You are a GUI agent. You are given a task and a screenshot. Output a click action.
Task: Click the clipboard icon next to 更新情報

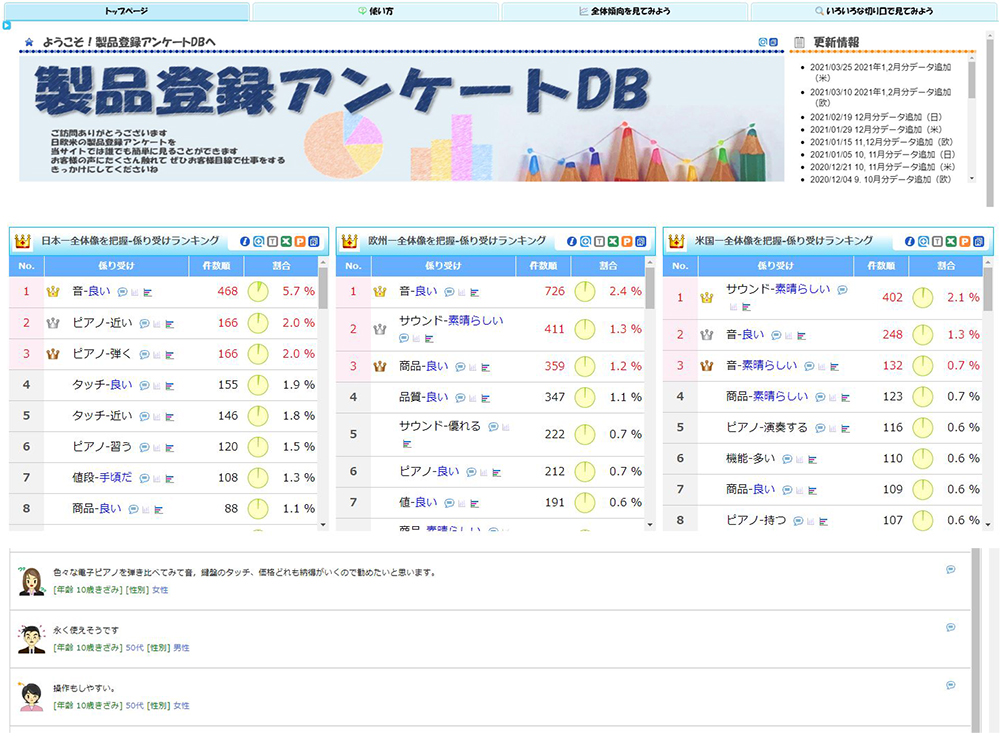point(800,42)
